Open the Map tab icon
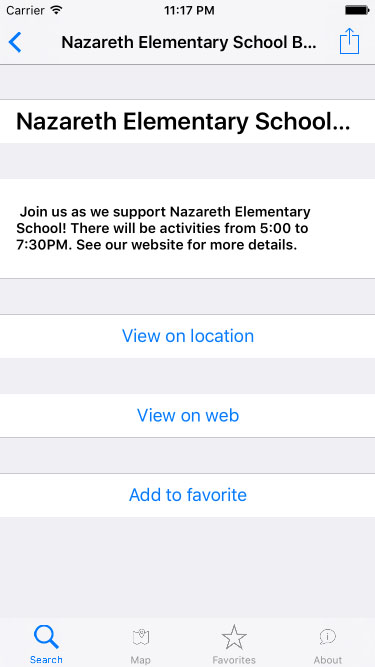 [140, 637]
